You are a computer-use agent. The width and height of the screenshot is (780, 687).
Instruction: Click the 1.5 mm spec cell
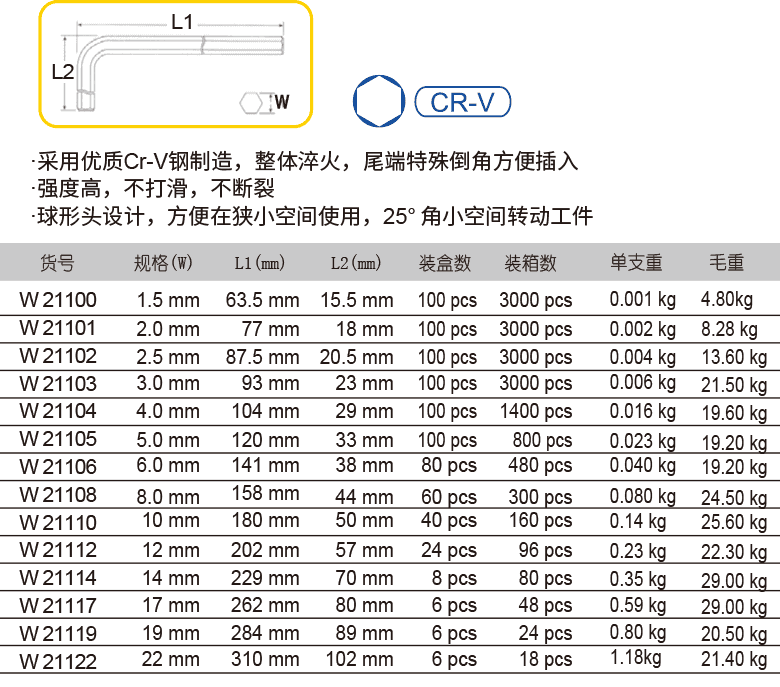(168, 300)
